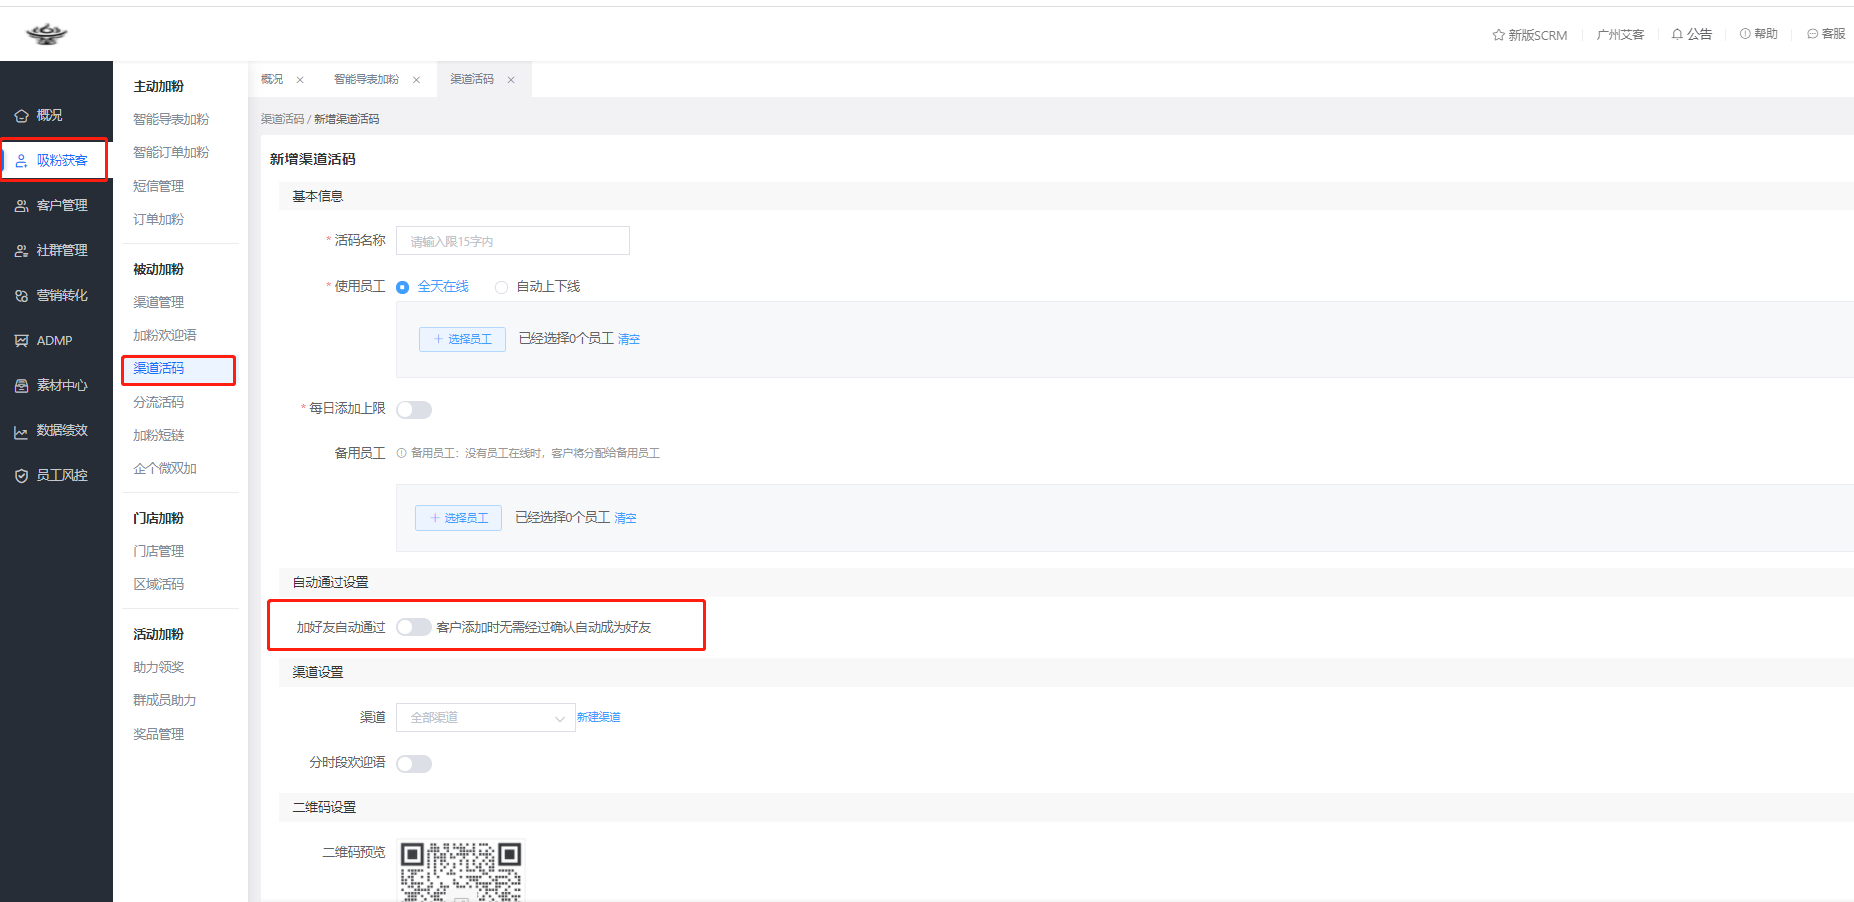
Task: Switch to the 概况 tab
Action: (272, 79)
